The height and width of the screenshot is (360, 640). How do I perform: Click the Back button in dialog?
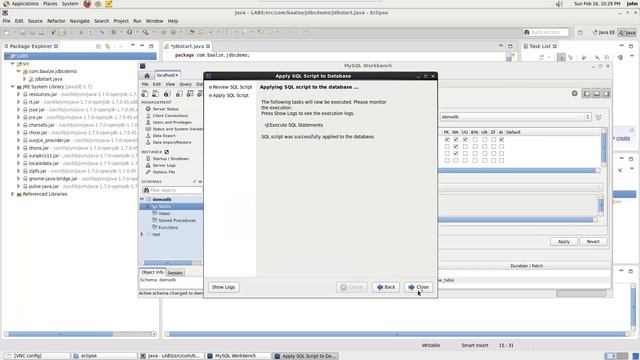pyautogui.click(x=386, y=287)
